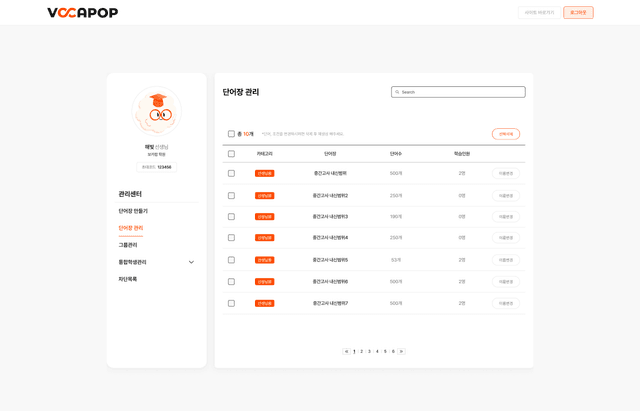Go to previous pages with « arrow
Screen dimensions: 640x411
(x=347, y=351)
